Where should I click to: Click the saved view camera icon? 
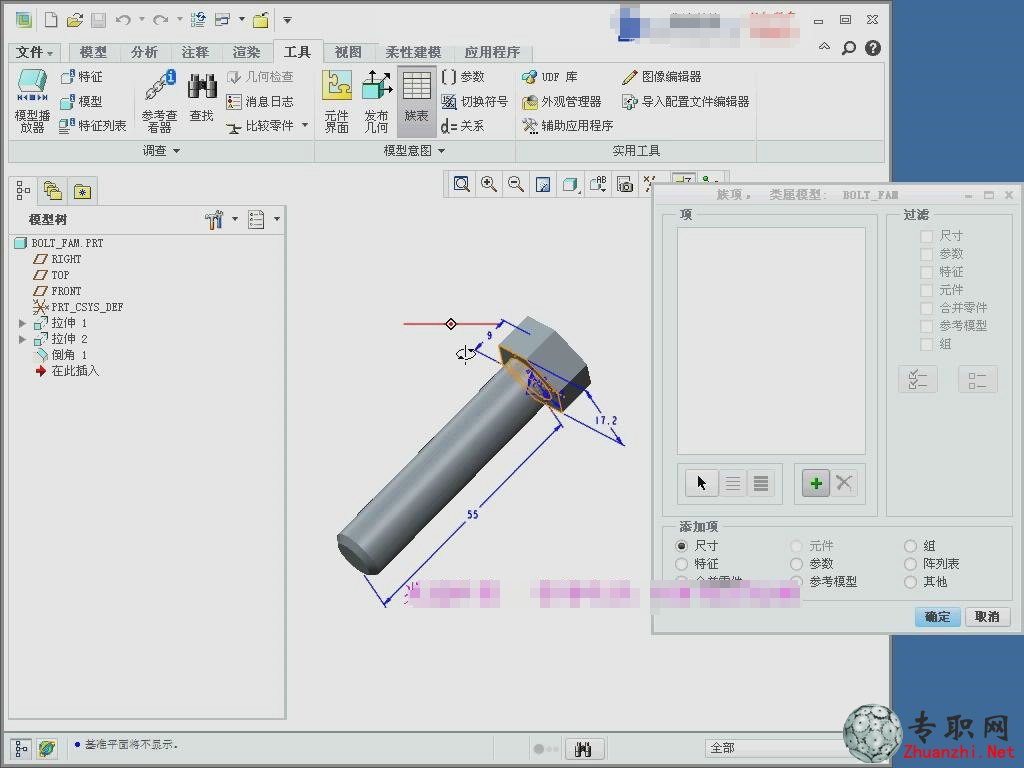[625, 184]
